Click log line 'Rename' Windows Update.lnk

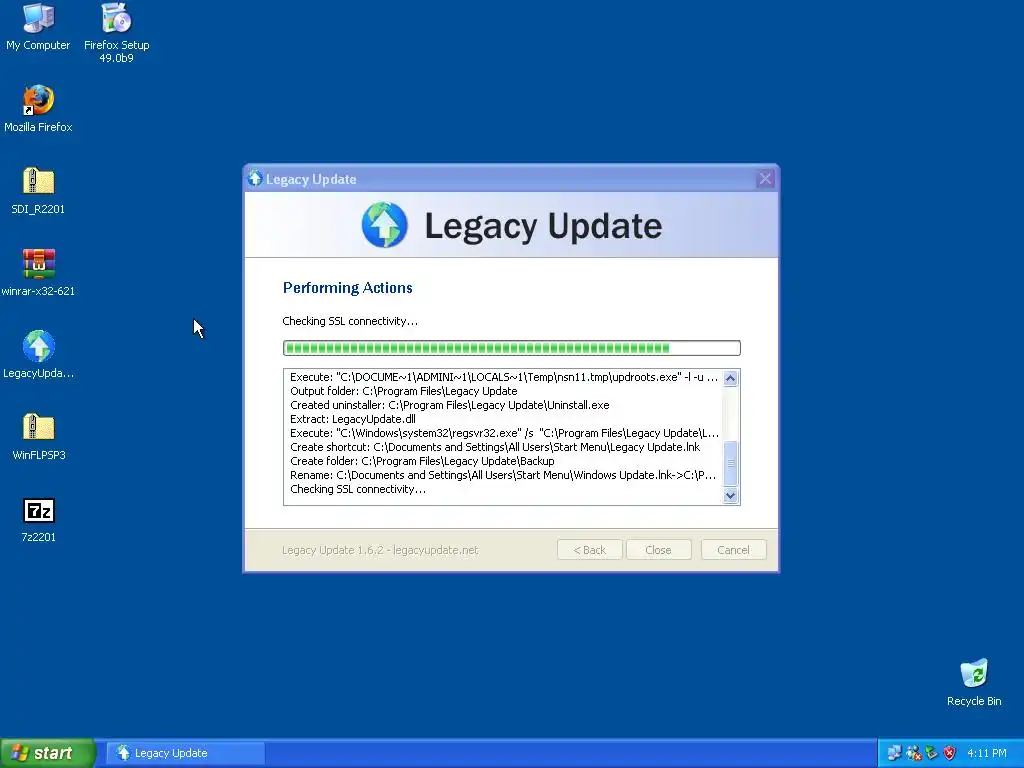[x=503, y=475]
